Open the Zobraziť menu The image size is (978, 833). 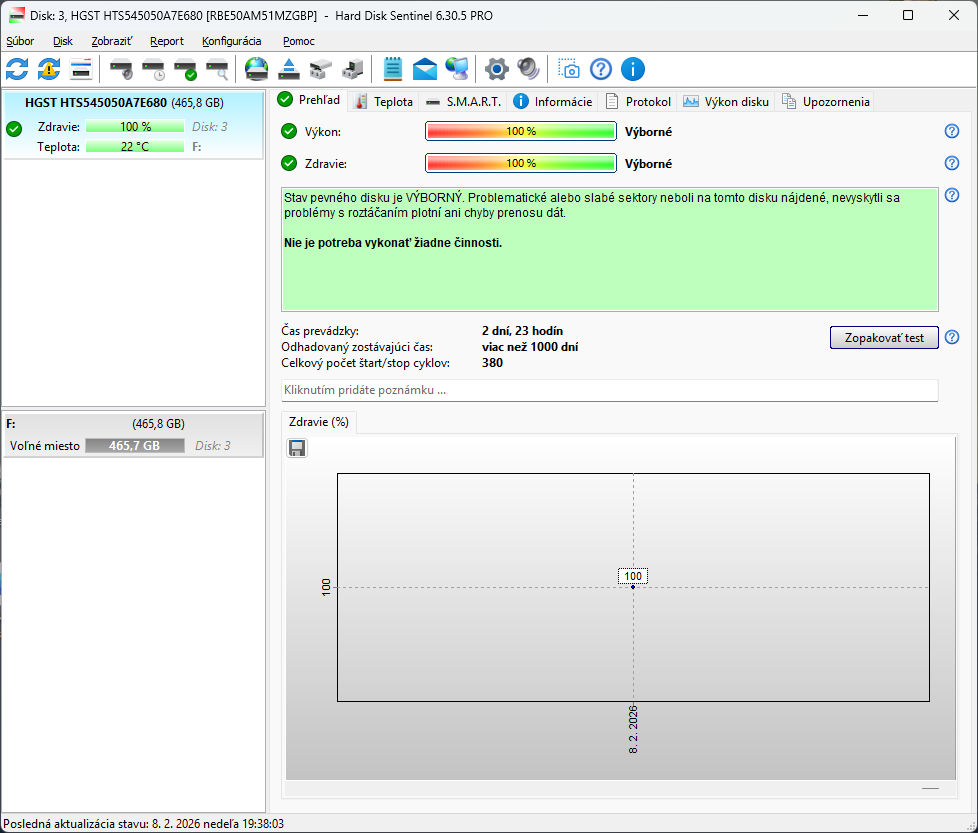click(x=112, y=41)
